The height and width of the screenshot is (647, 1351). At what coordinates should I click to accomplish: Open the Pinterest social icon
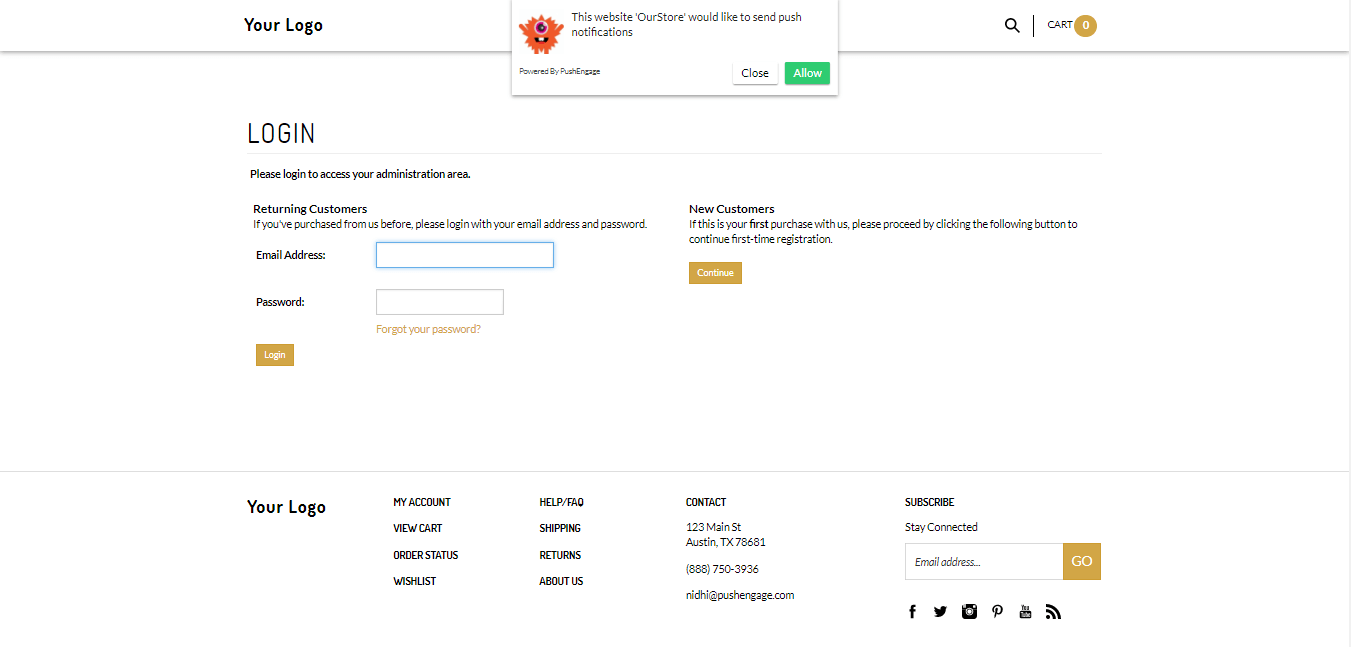pyautogui.click(x=997, y=611)
